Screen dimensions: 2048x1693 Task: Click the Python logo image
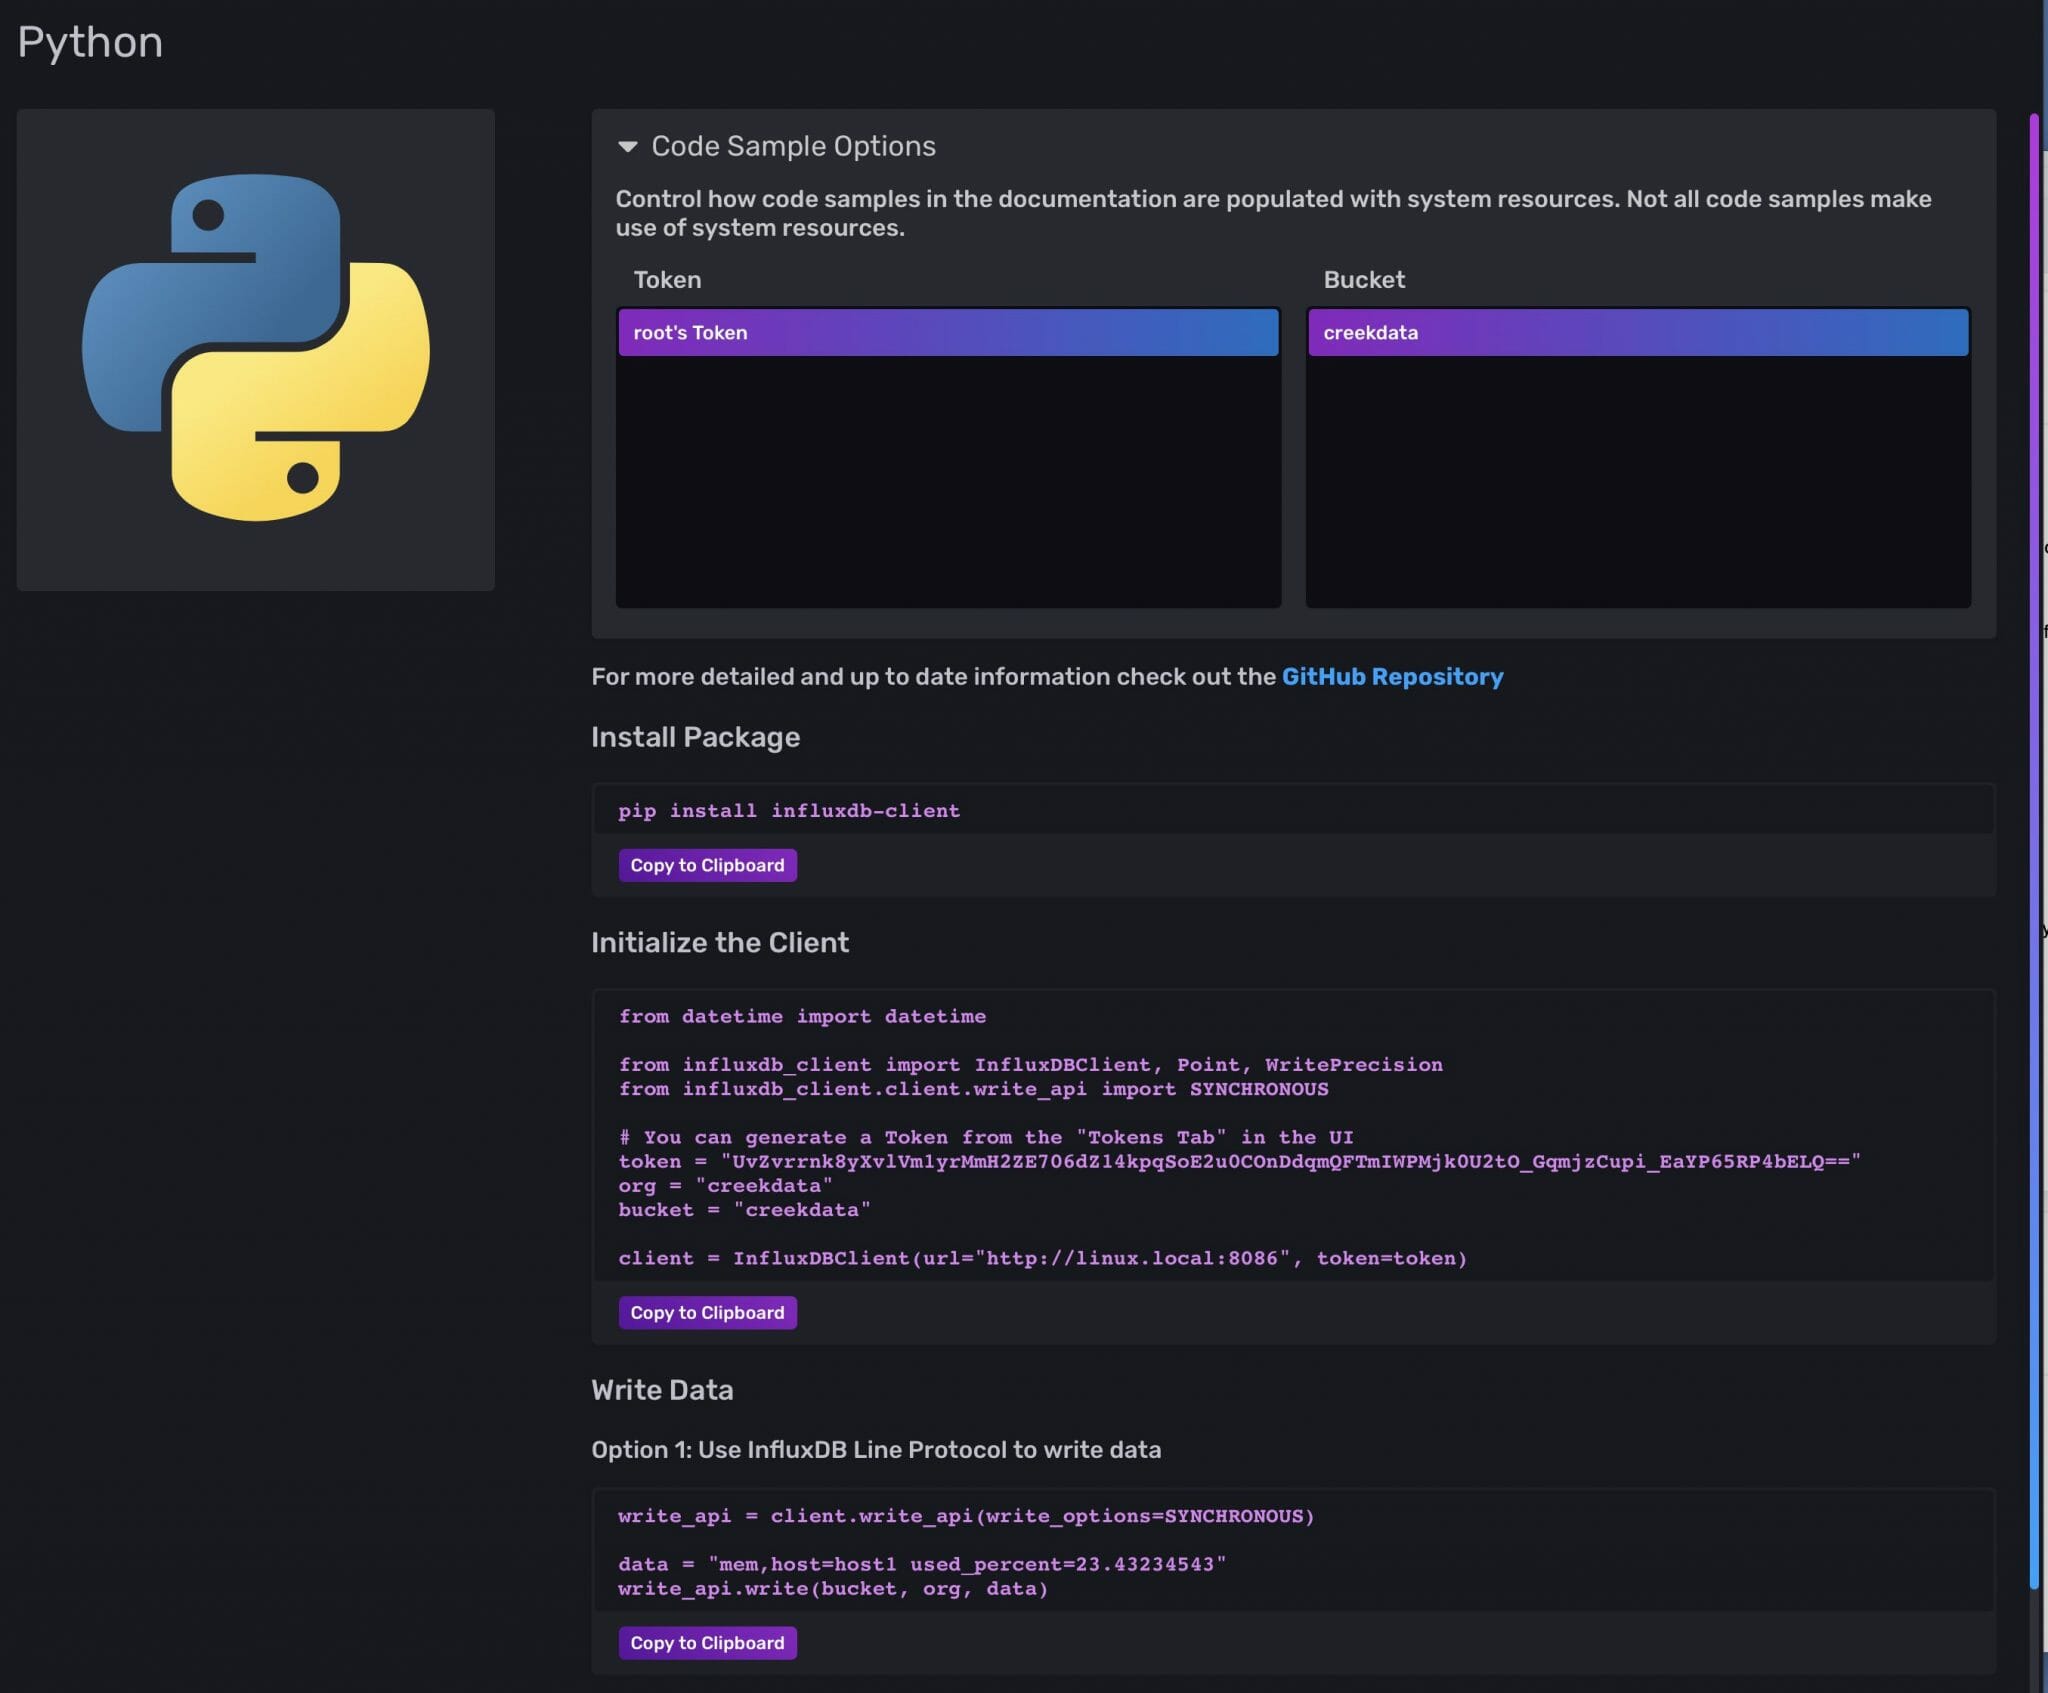tap(256, 348)
